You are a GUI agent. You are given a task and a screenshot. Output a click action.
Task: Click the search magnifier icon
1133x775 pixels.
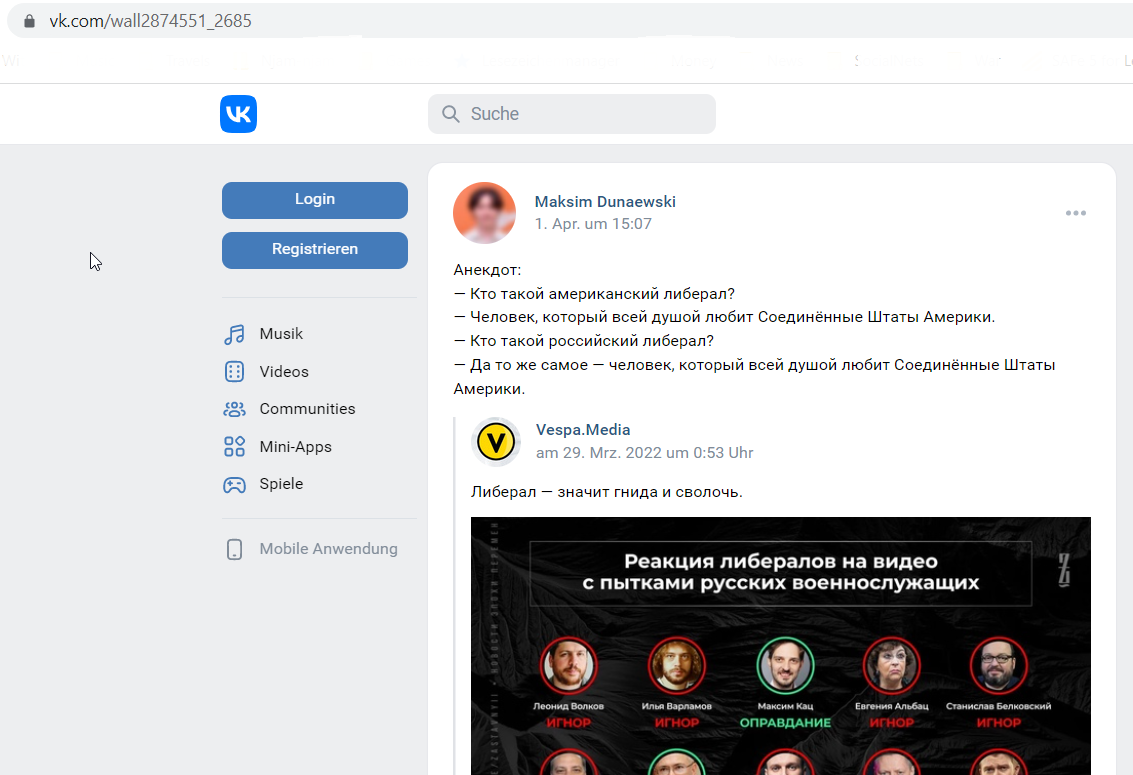pos(450,114)
